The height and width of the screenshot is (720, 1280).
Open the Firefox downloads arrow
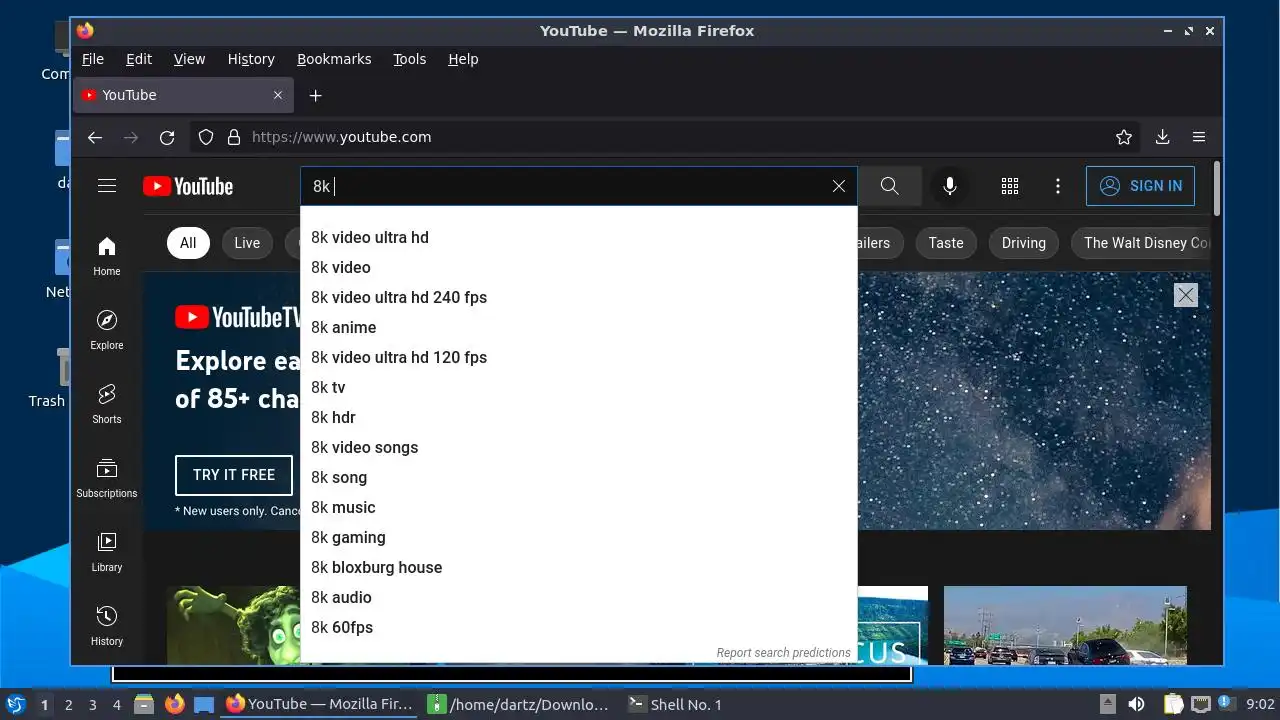tap(1162, 137)
